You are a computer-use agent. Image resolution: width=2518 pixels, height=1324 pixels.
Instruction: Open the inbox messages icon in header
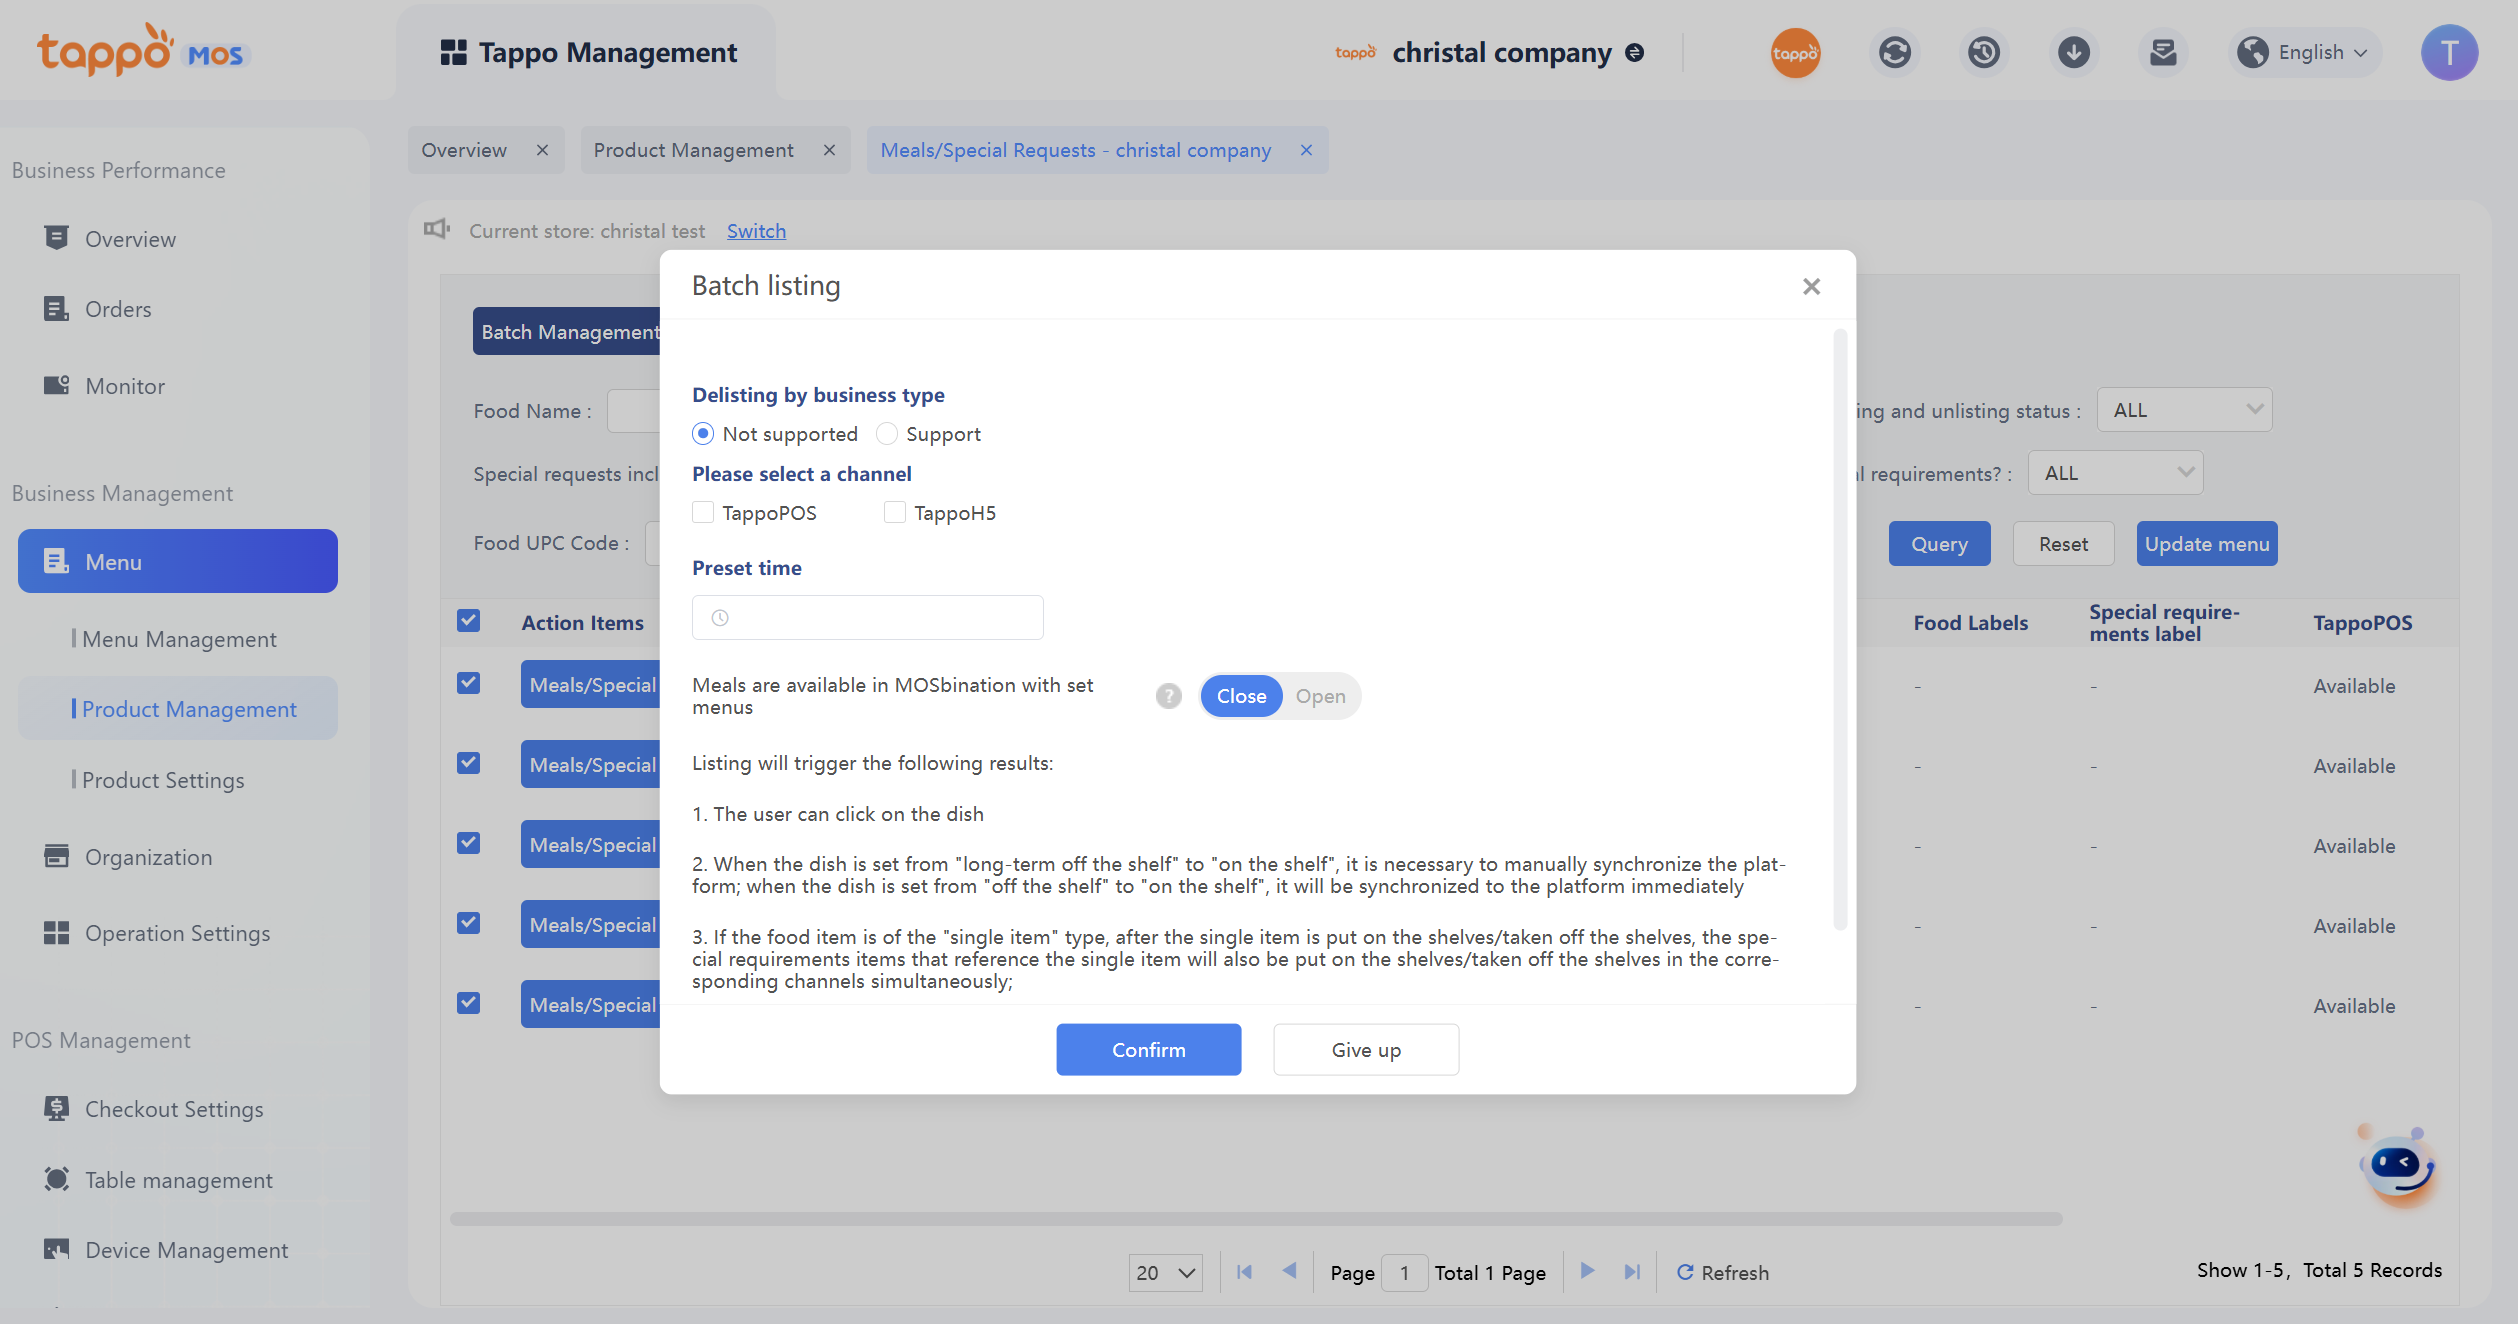coord(2163,52)
